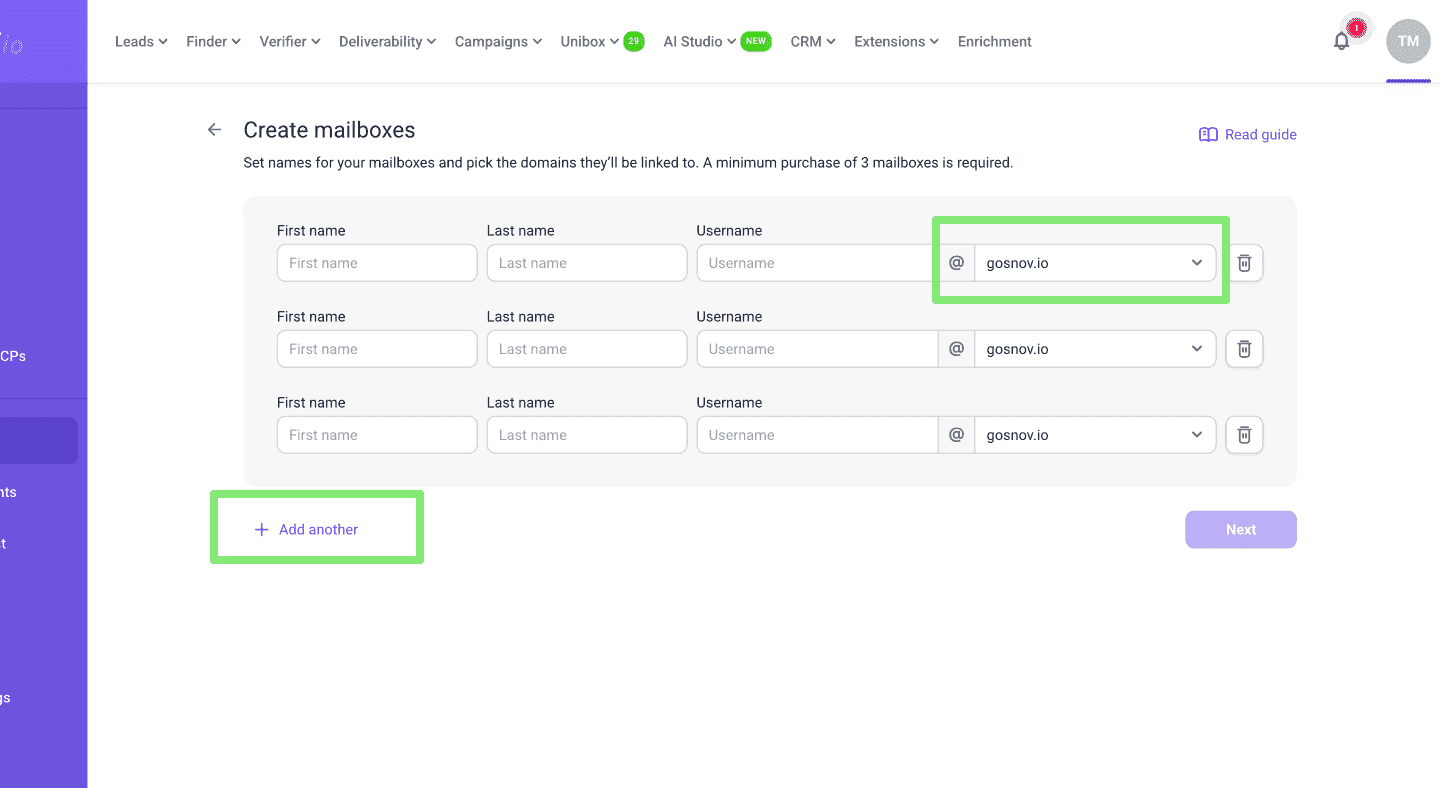Open the notifications bell

click(1342, 41)
